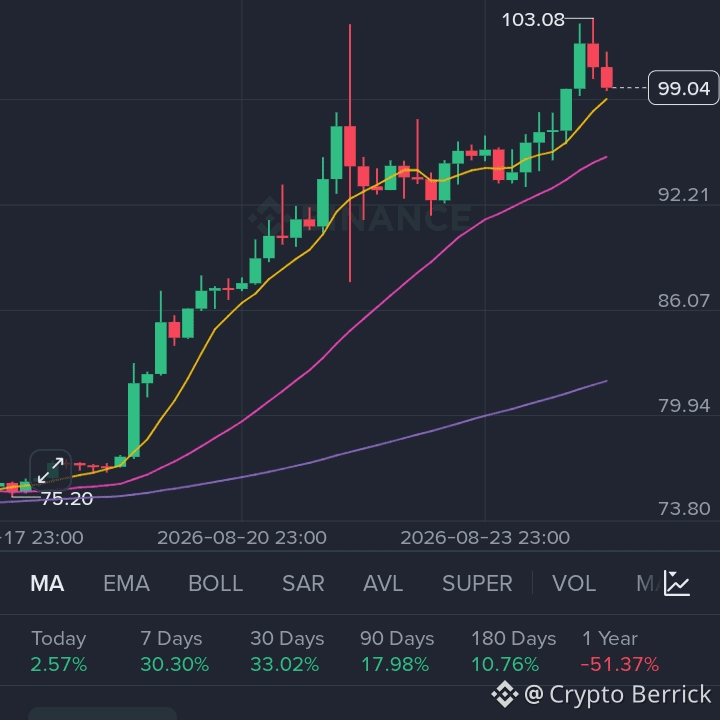Viewport: 720px width, 720px height.
Task: Click the current price label 99.04
Action: click(x=683, y=88)
